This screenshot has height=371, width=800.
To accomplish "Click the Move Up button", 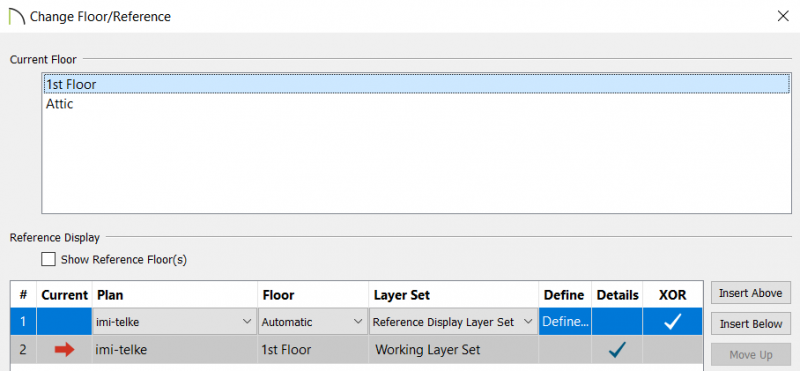I will 751,354.
